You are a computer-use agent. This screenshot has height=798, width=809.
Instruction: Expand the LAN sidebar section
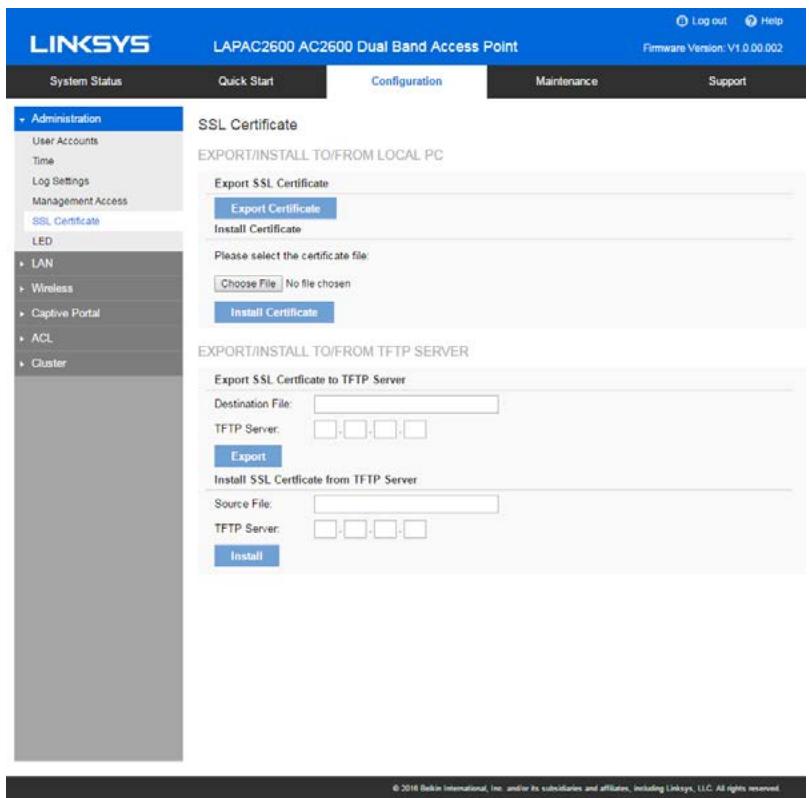click(98, 264)
